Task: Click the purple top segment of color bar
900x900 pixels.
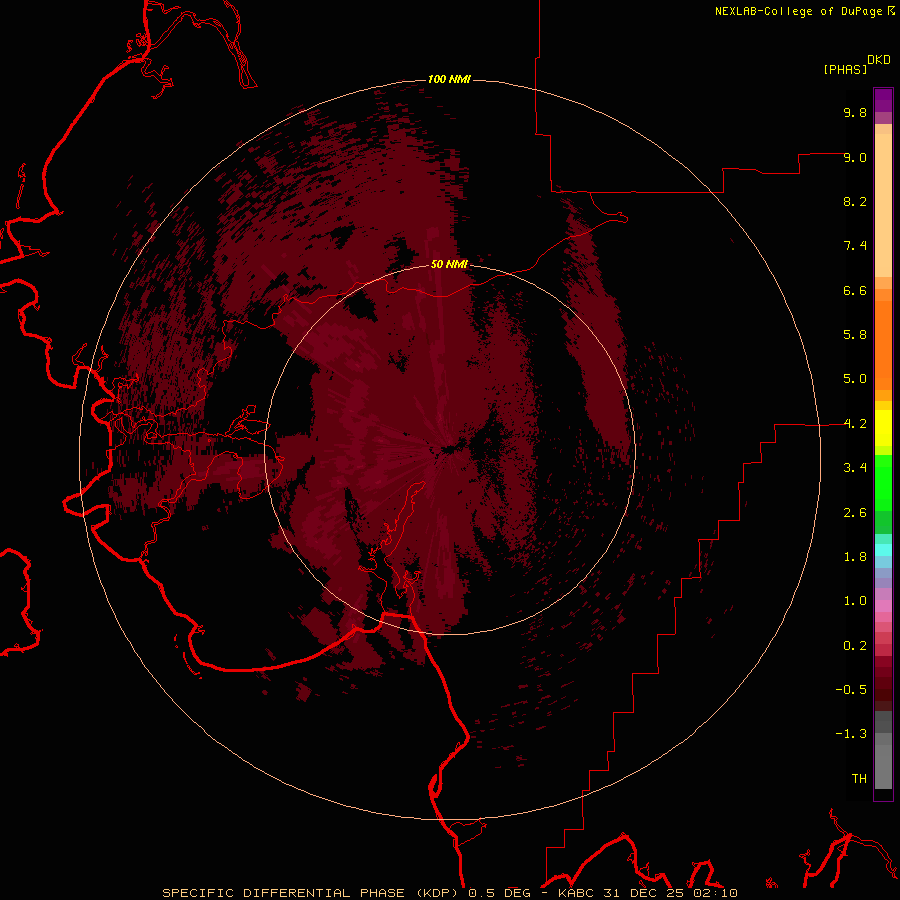Action: 883,100
